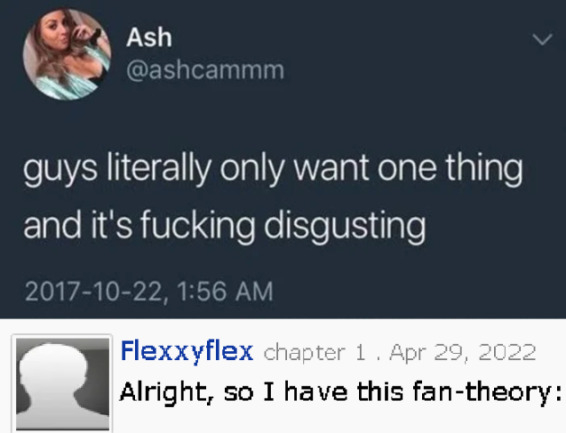The image size is (566, 433).
Task: Select the Flexxyflex username link
Action: (187, 351)
